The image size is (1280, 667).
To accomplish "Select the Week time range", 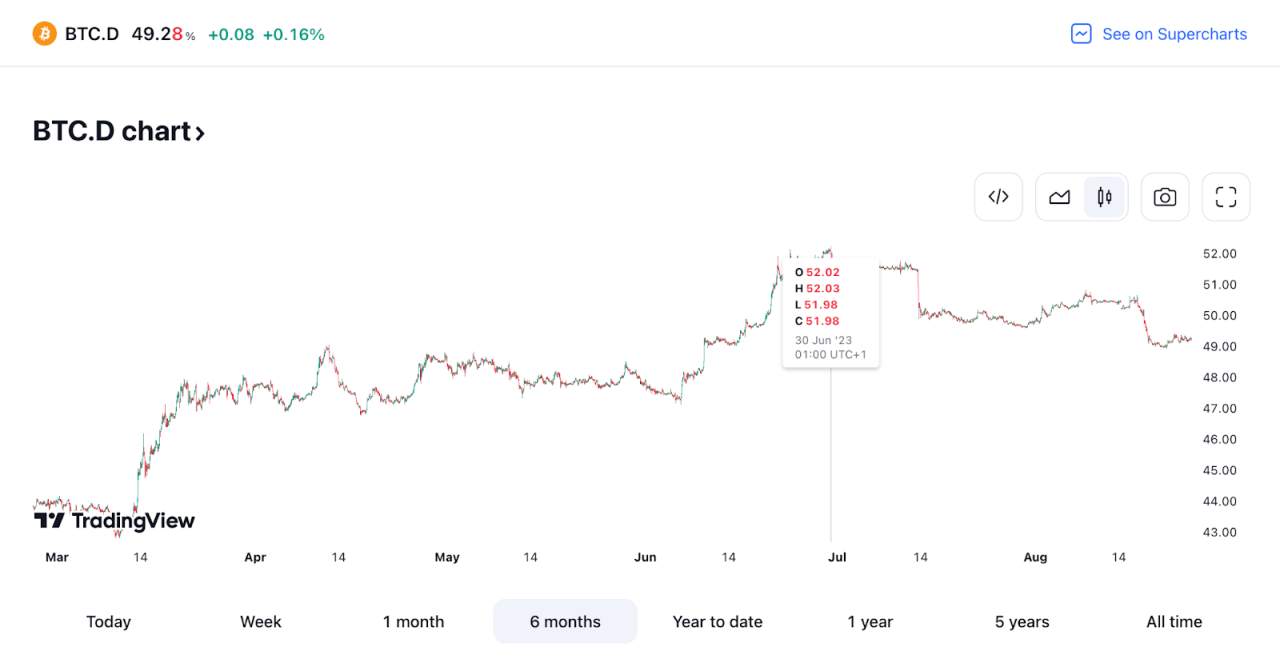I will pyautogui.click(x=261, y=622).
